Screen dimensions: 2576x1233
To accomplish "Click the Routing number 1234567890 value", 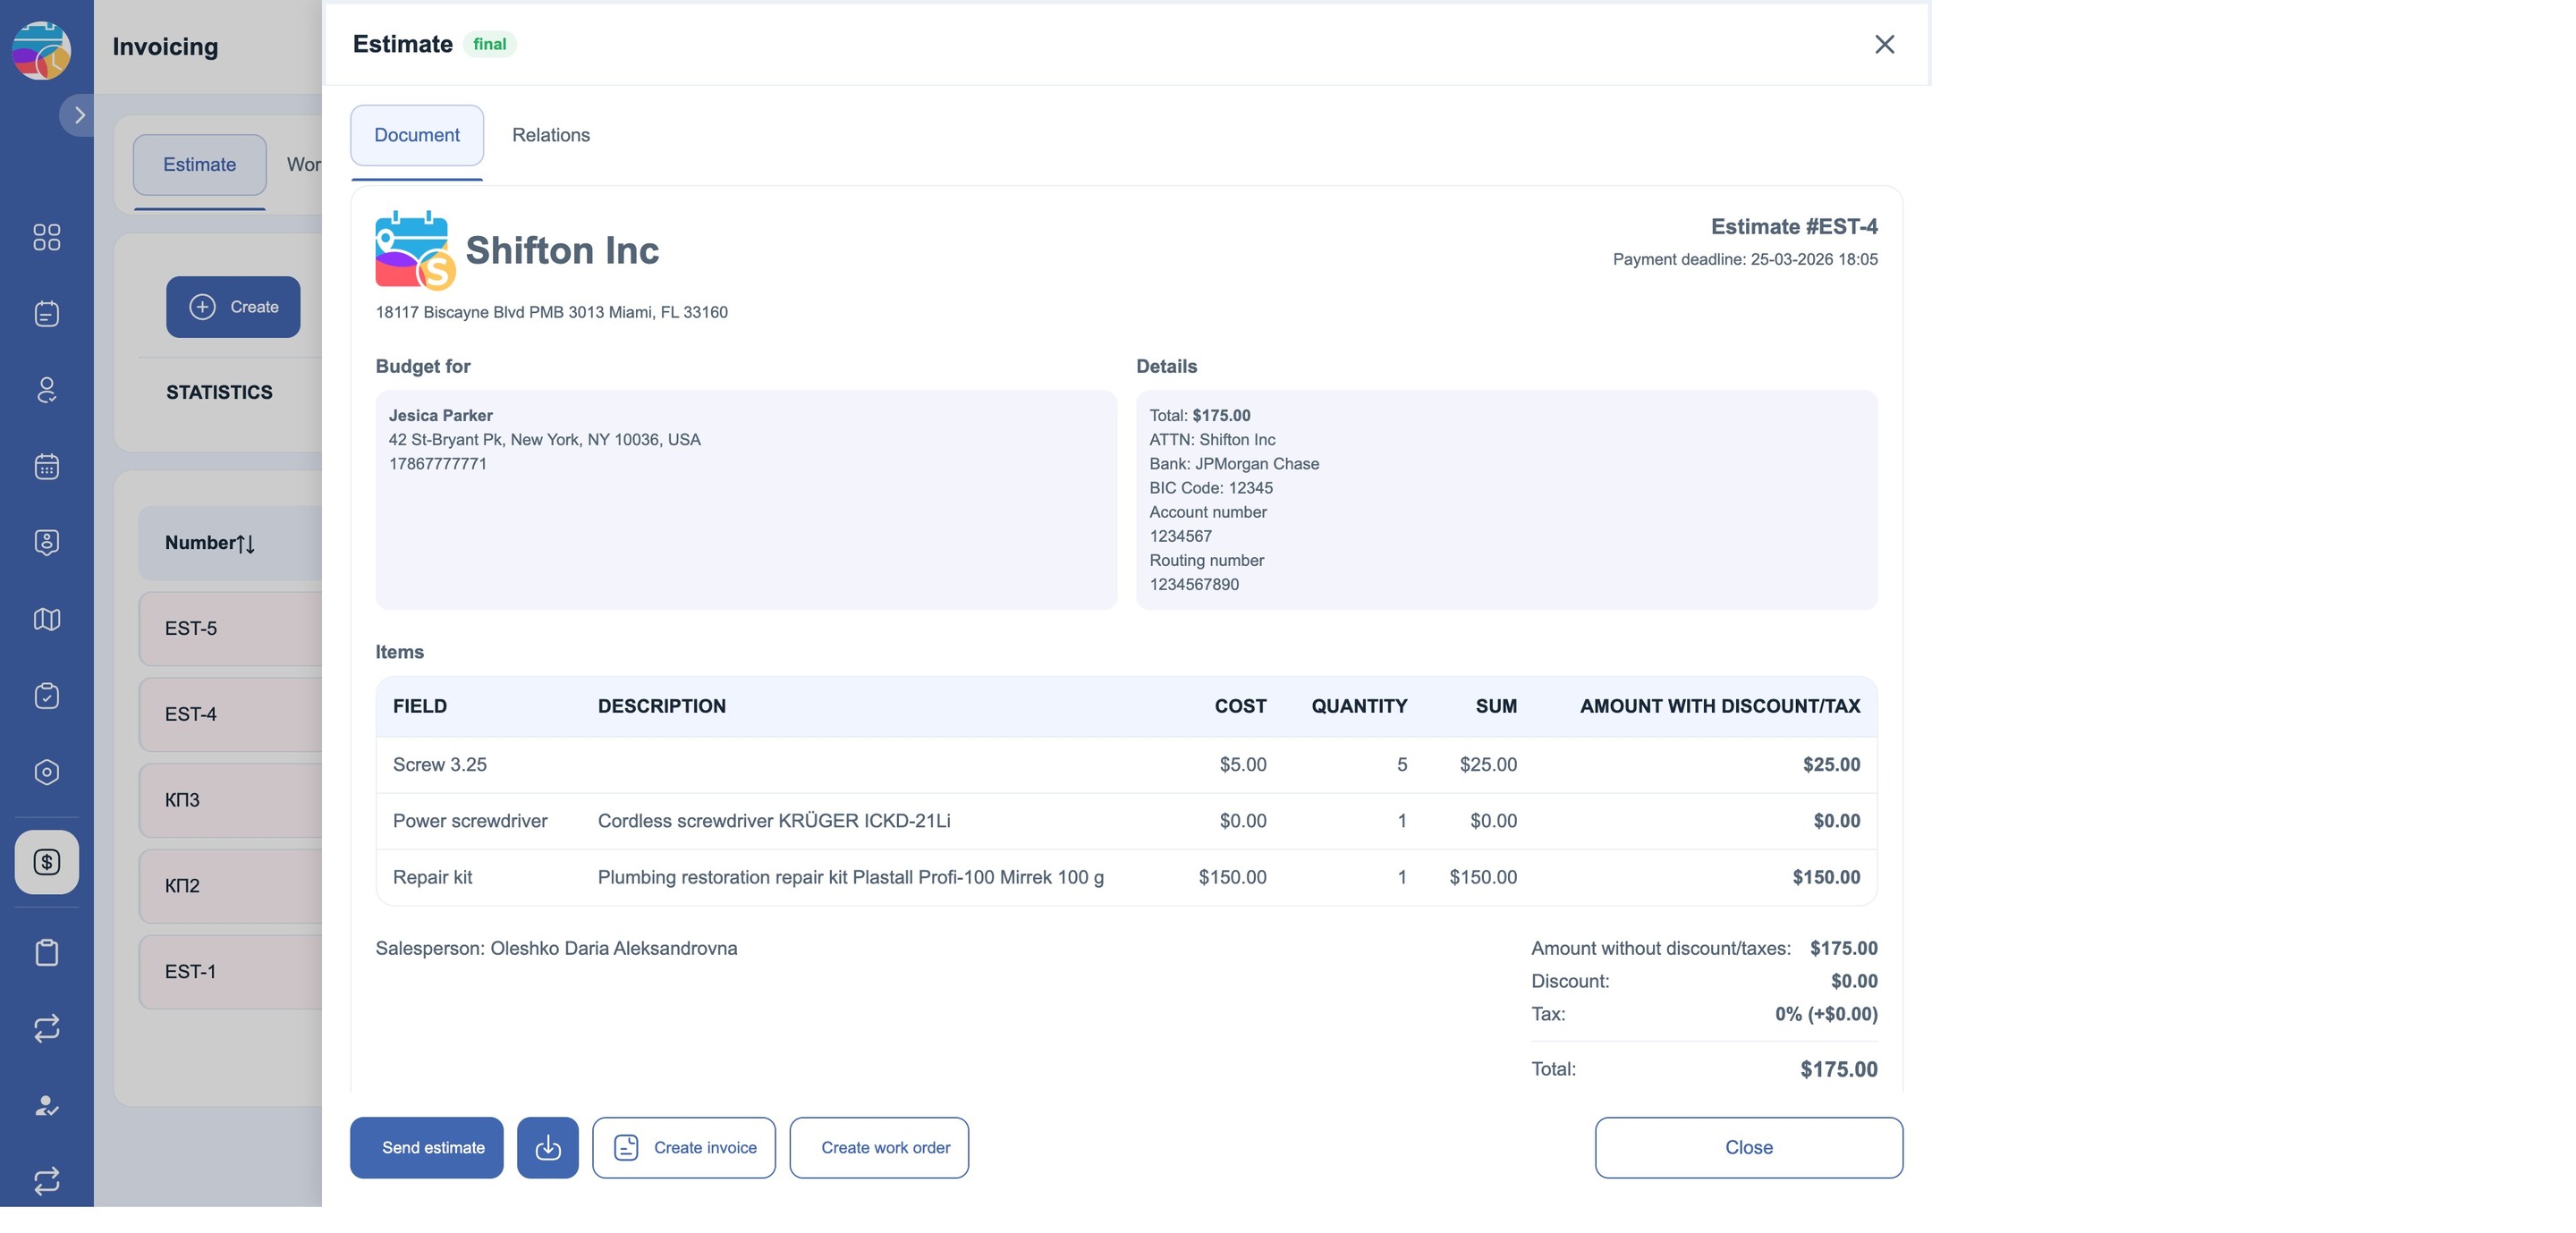I will click(1194, 585).
